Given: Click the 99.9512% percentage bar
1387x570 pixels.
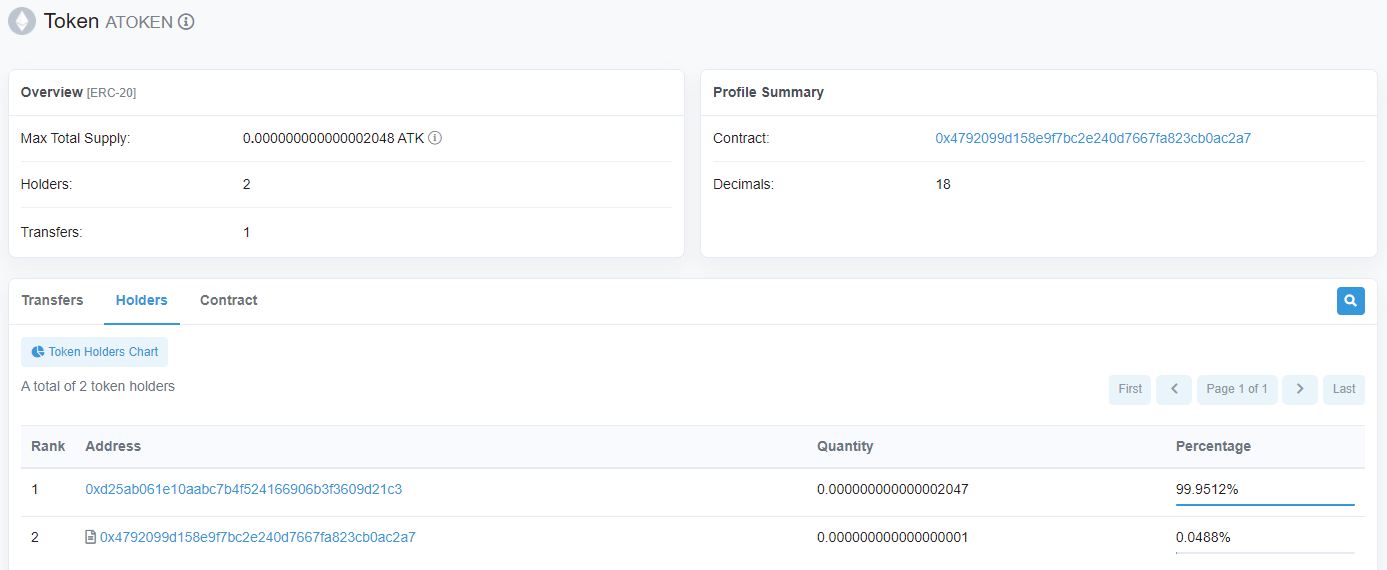Looking at the screenshot, I should click(1265, 505).
